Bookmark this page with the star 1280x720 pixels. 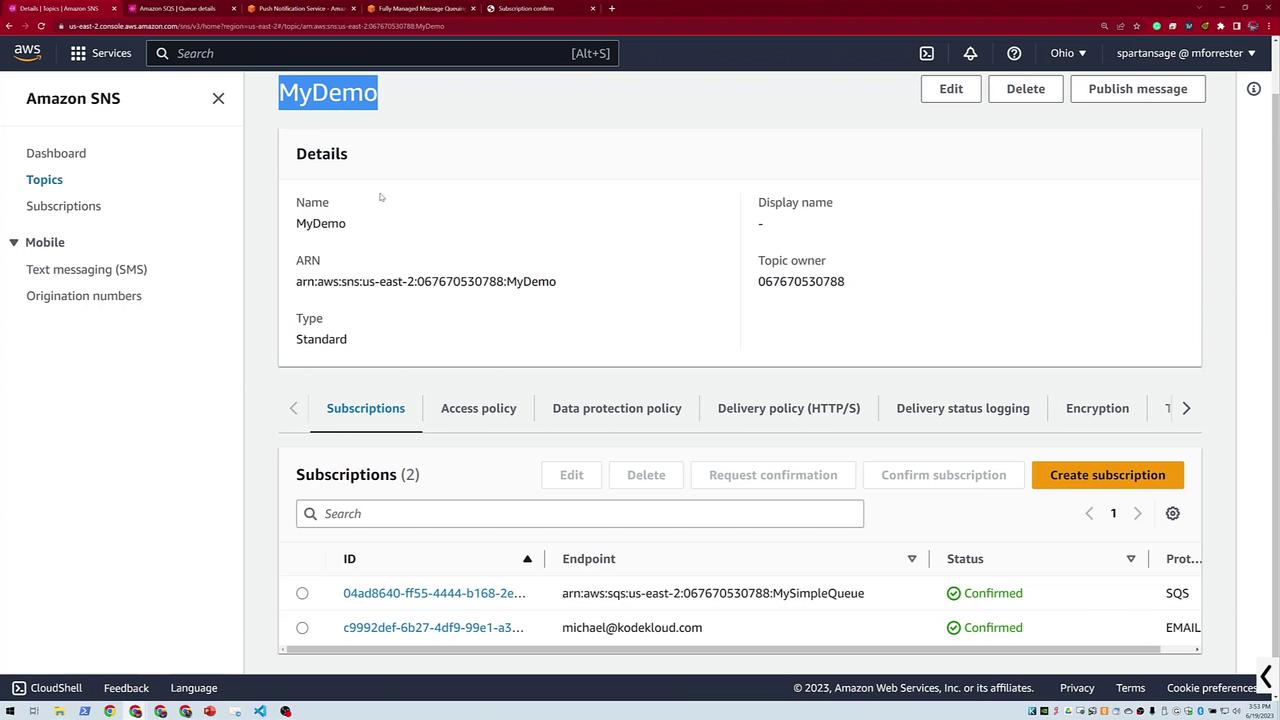pyautogui.click(x=1137, y=26)
